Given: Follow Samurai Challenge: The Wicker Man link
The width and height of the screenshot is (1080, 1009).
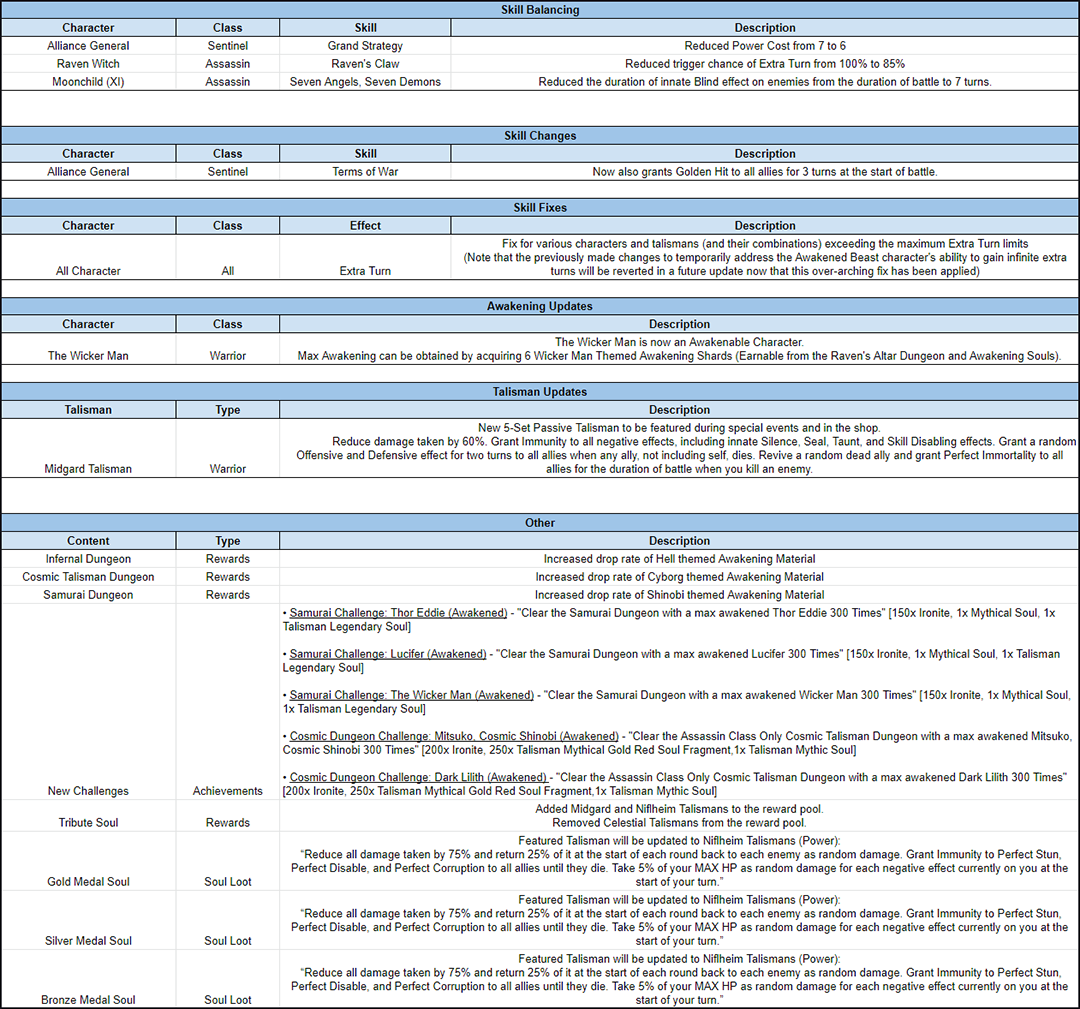Looking at the screenshot, I should [x=411, y=695].
